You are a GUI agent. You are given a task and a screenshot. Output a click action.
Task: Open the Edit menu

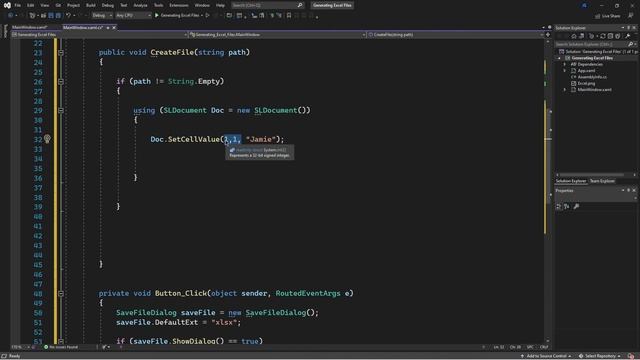pyautogui.click(x=31, y=5)
